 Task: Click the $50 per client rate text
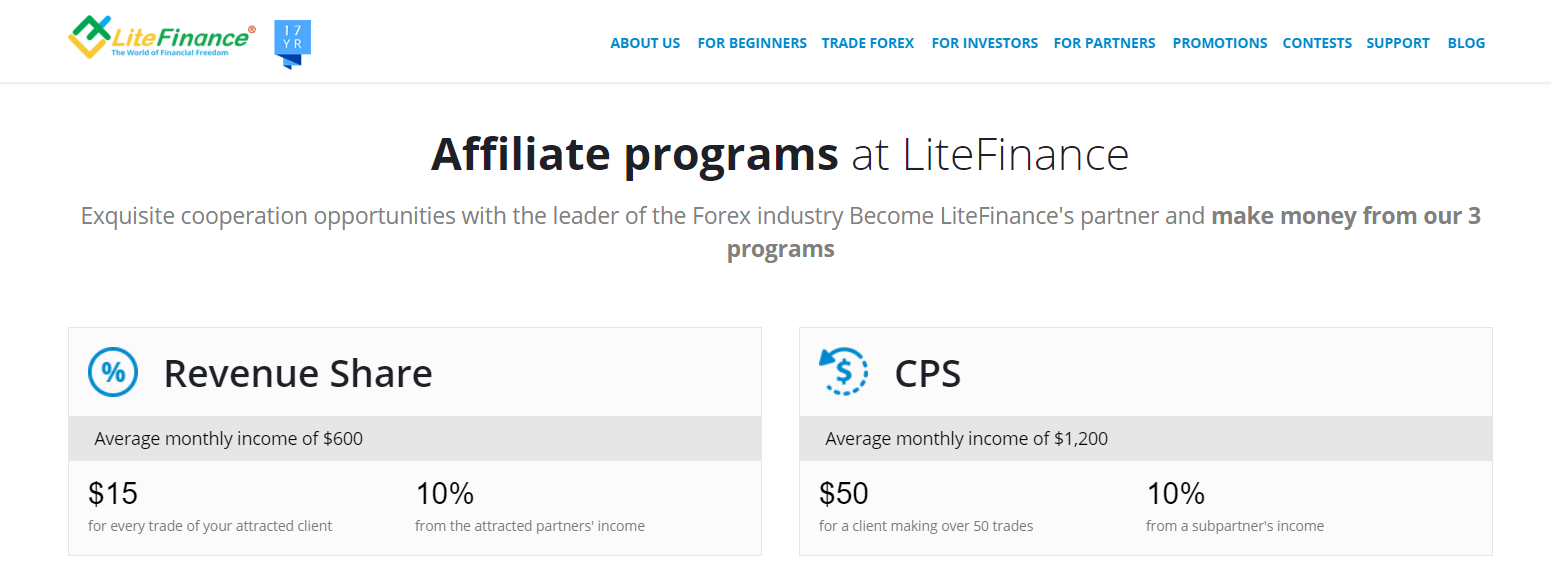click(x=842, y=492)
